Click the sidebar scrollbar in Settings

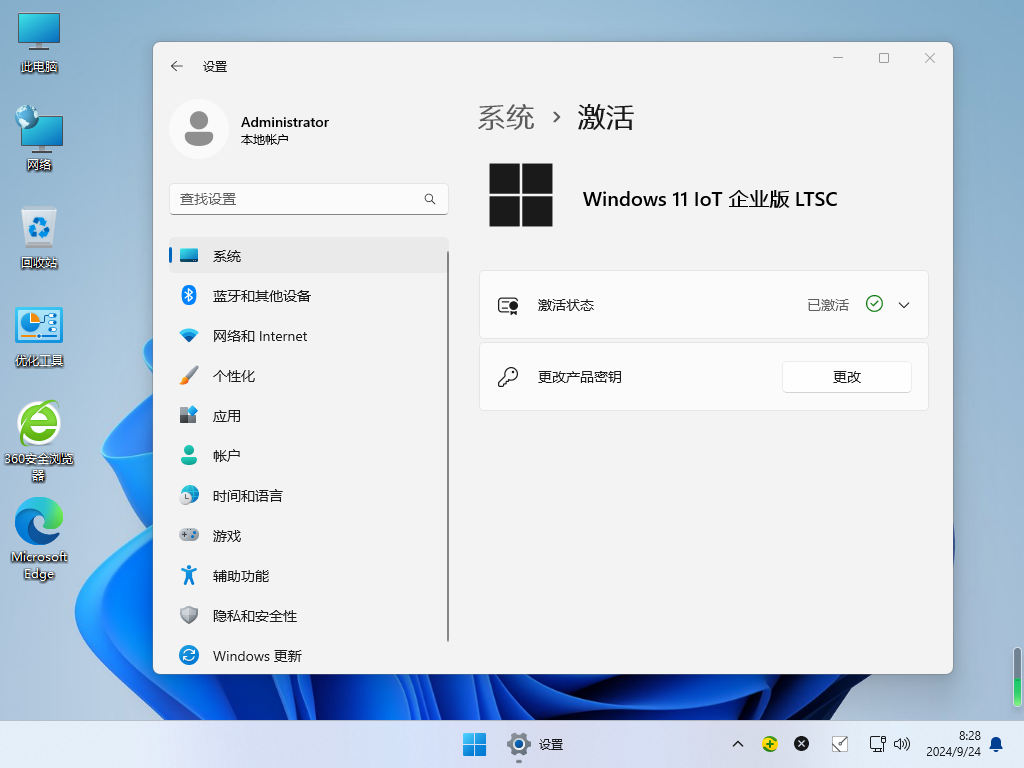click(448, 446)
